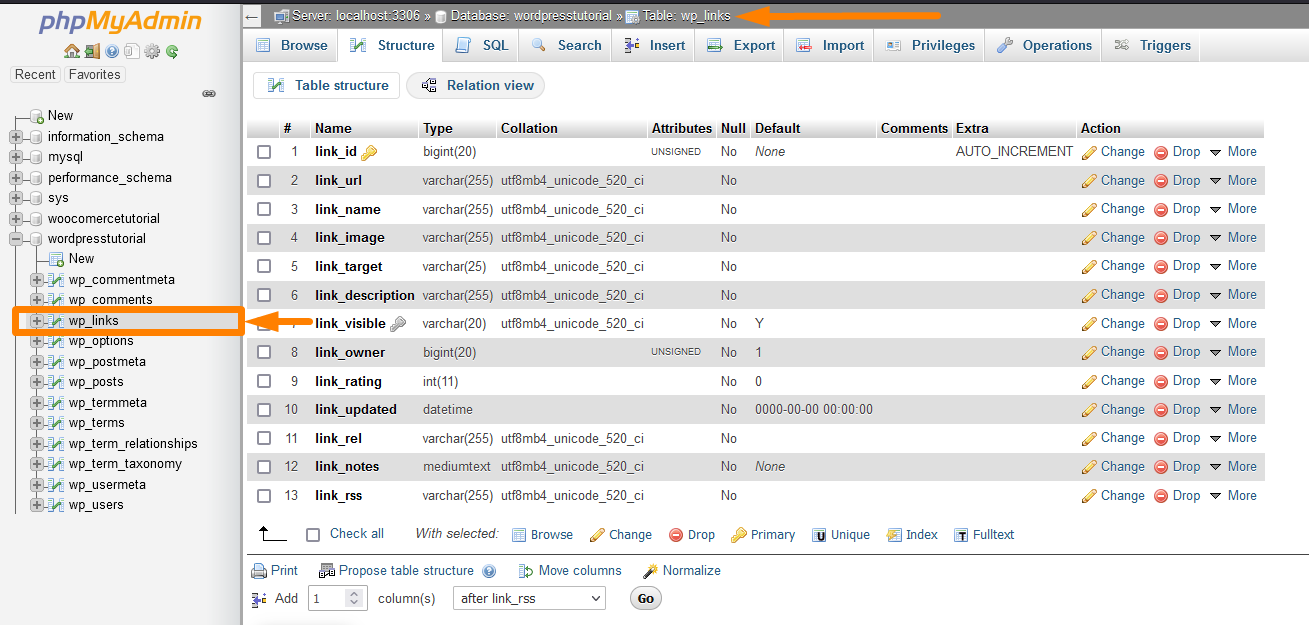Image resolution: width=1309 pixels, height=625 pixels.
Task: Click the Print printer icon
Action: [x=259, y=571]
